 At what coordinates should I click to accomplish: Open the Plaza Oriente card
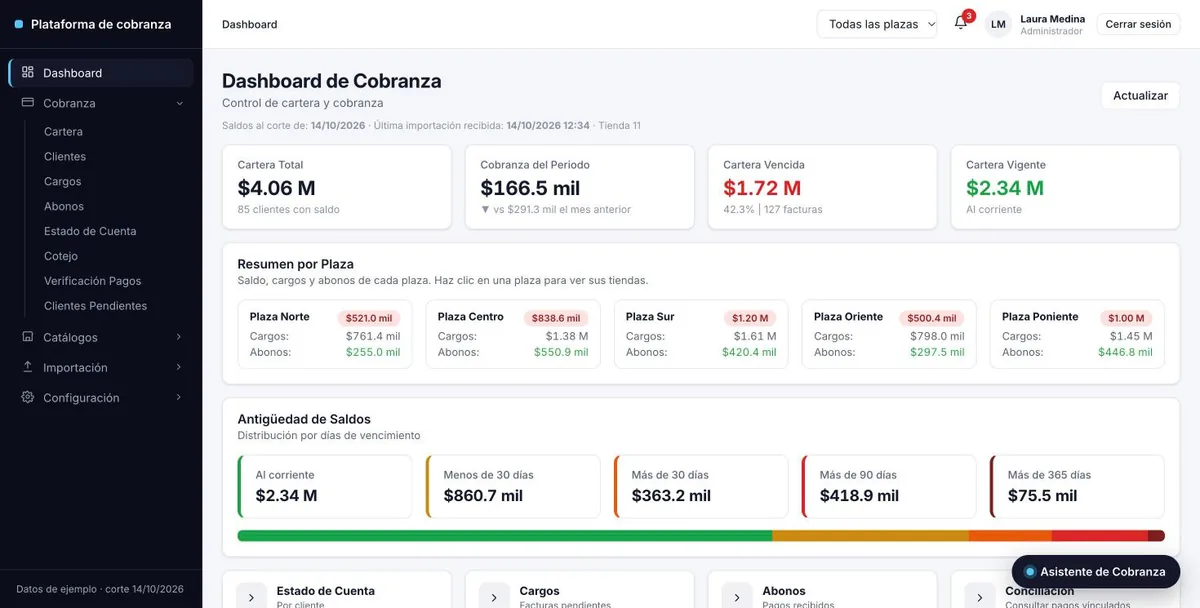[x=889, y=334]
